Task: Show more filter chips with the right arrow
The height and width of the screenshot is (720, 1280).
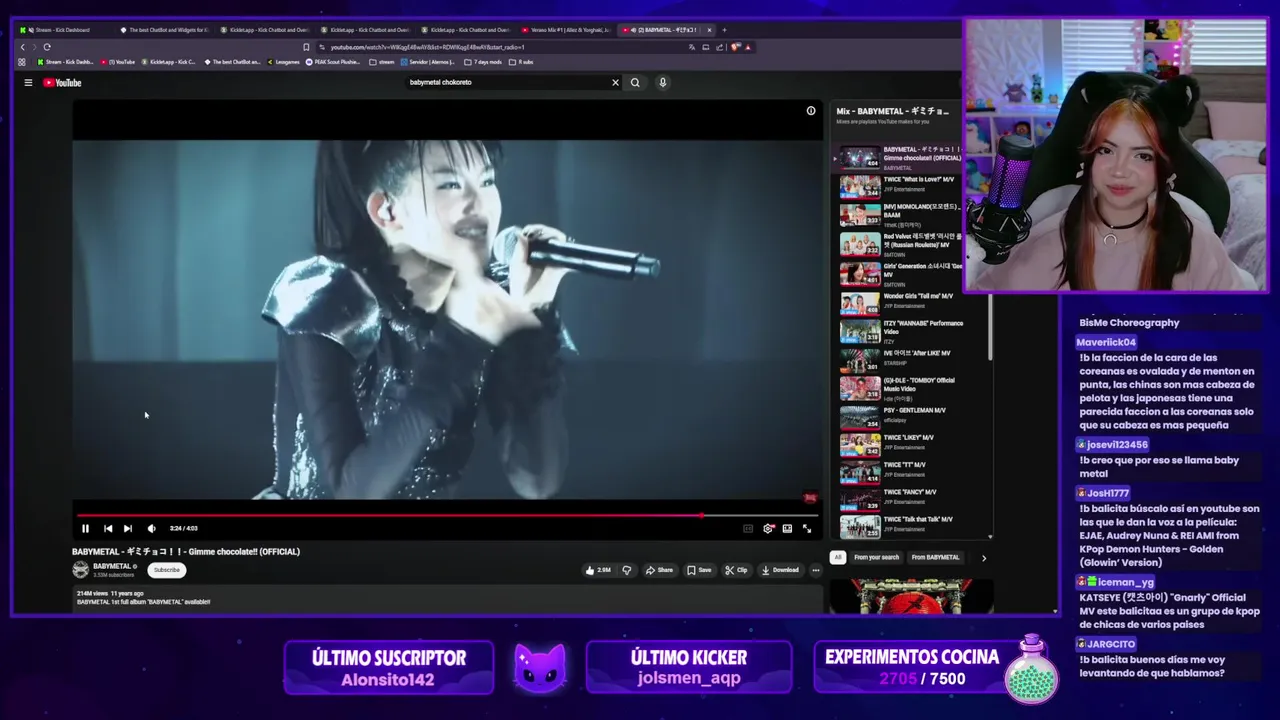Action: [x=983, y=558]
